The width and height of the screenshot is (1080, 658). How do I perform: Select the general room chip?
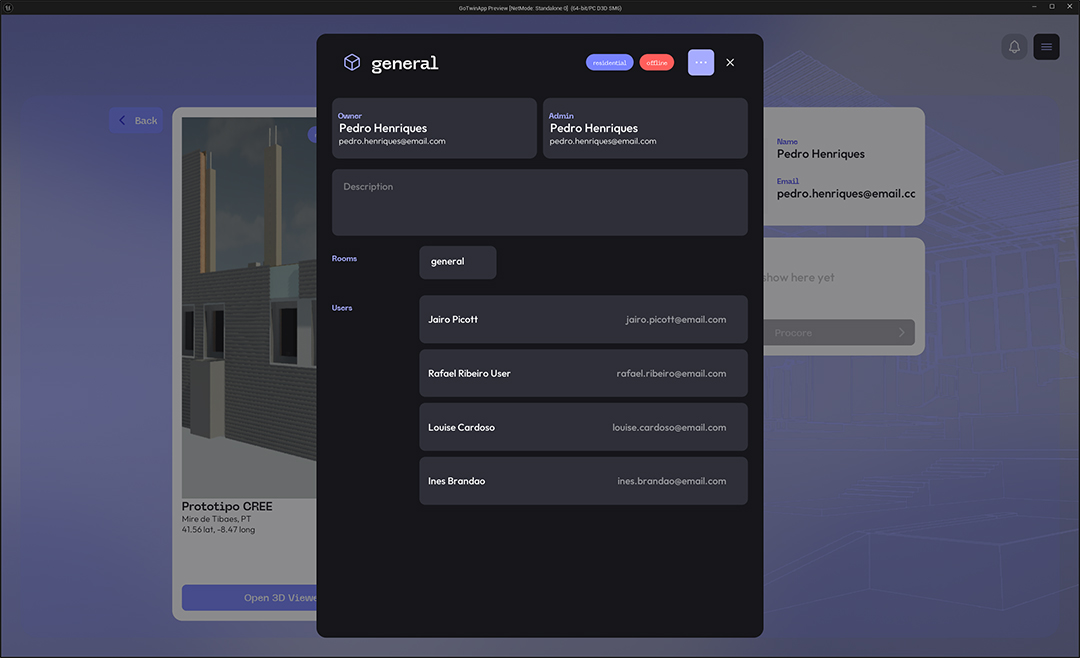[x=457, y=262]
